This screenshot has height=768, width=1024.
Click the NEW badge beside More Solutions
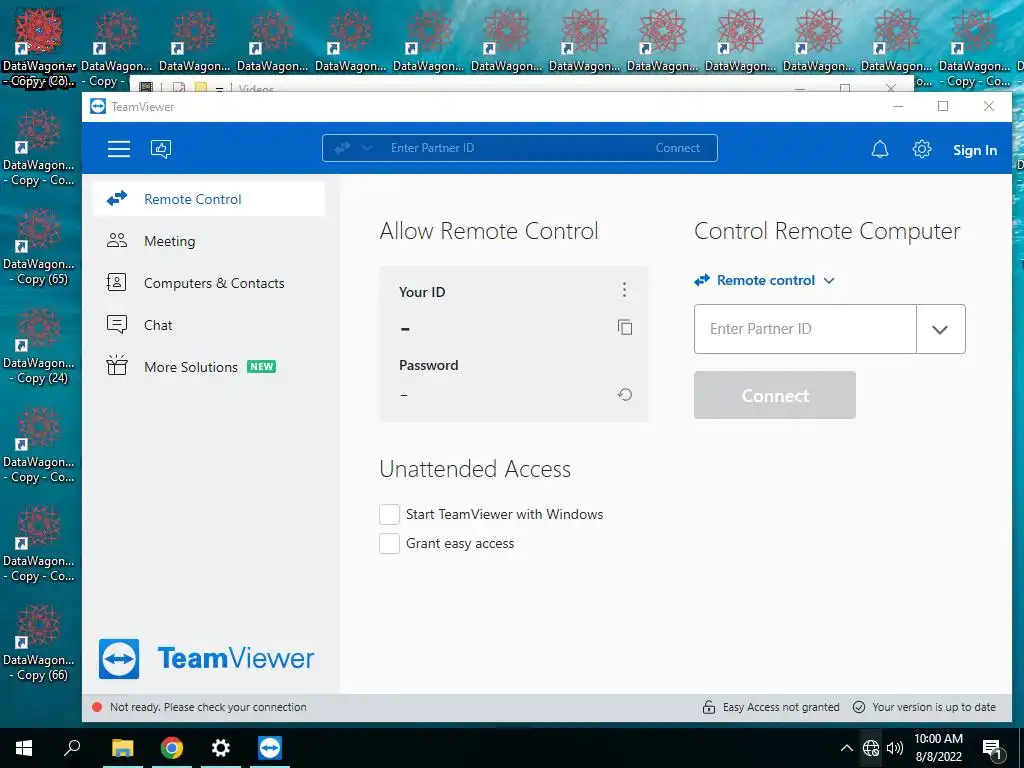[x=261, y=366]
